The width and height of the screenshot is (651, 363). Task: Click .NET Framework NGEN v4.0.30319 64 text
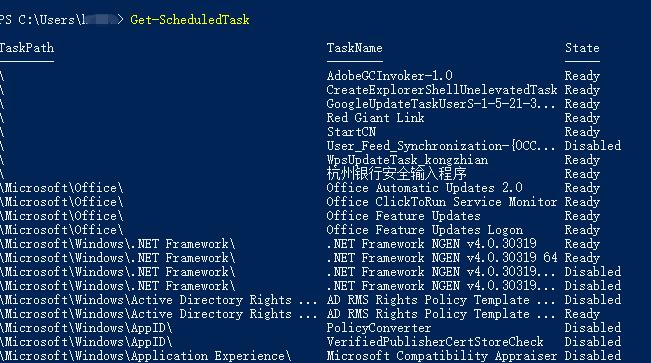442,258
